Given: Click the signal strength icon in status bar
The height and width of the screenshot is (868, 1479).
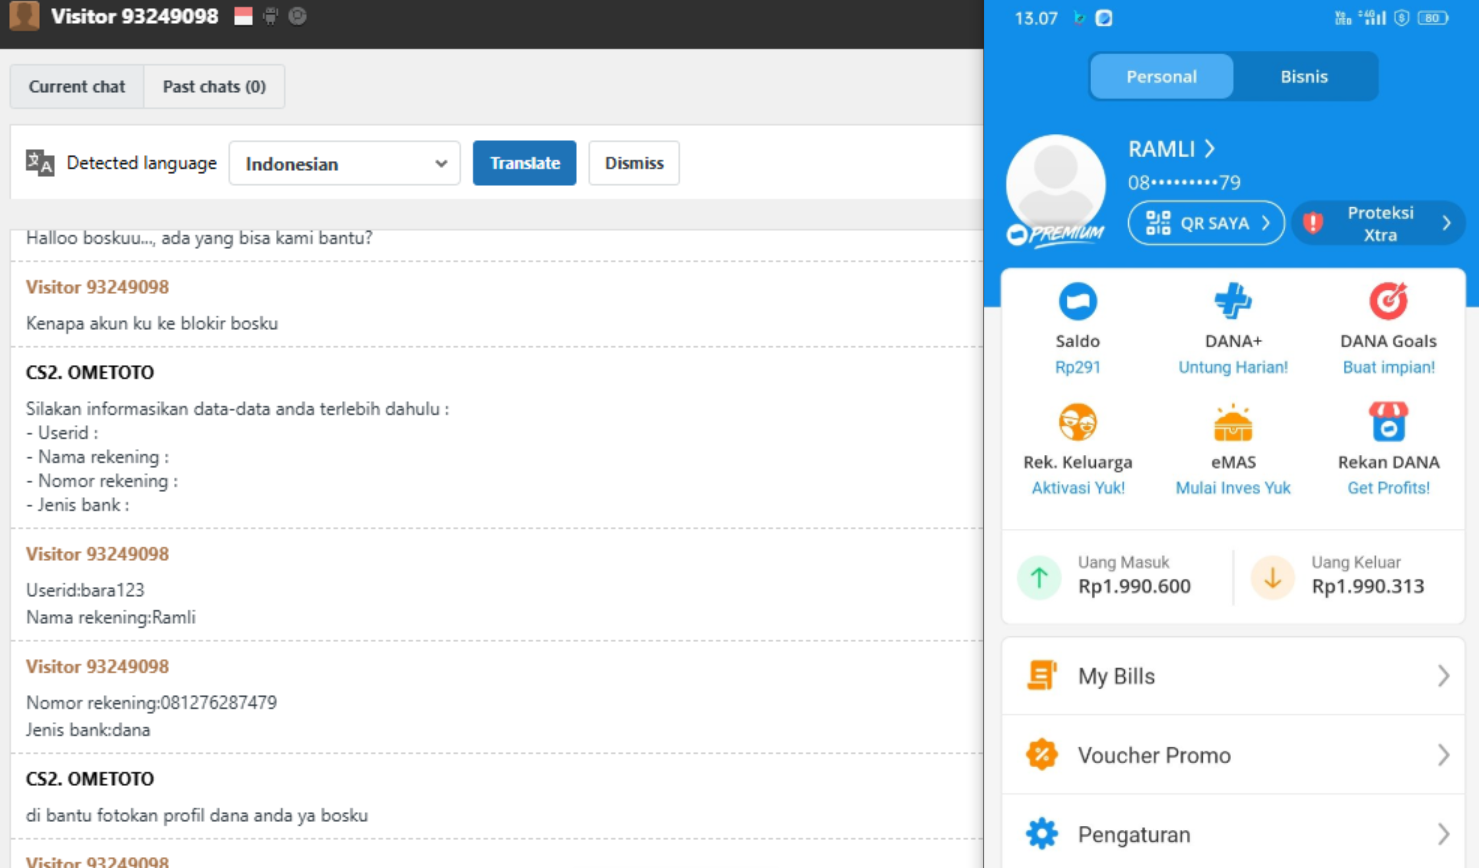Looking at the screenshot, I should (x=1373, y=18).
